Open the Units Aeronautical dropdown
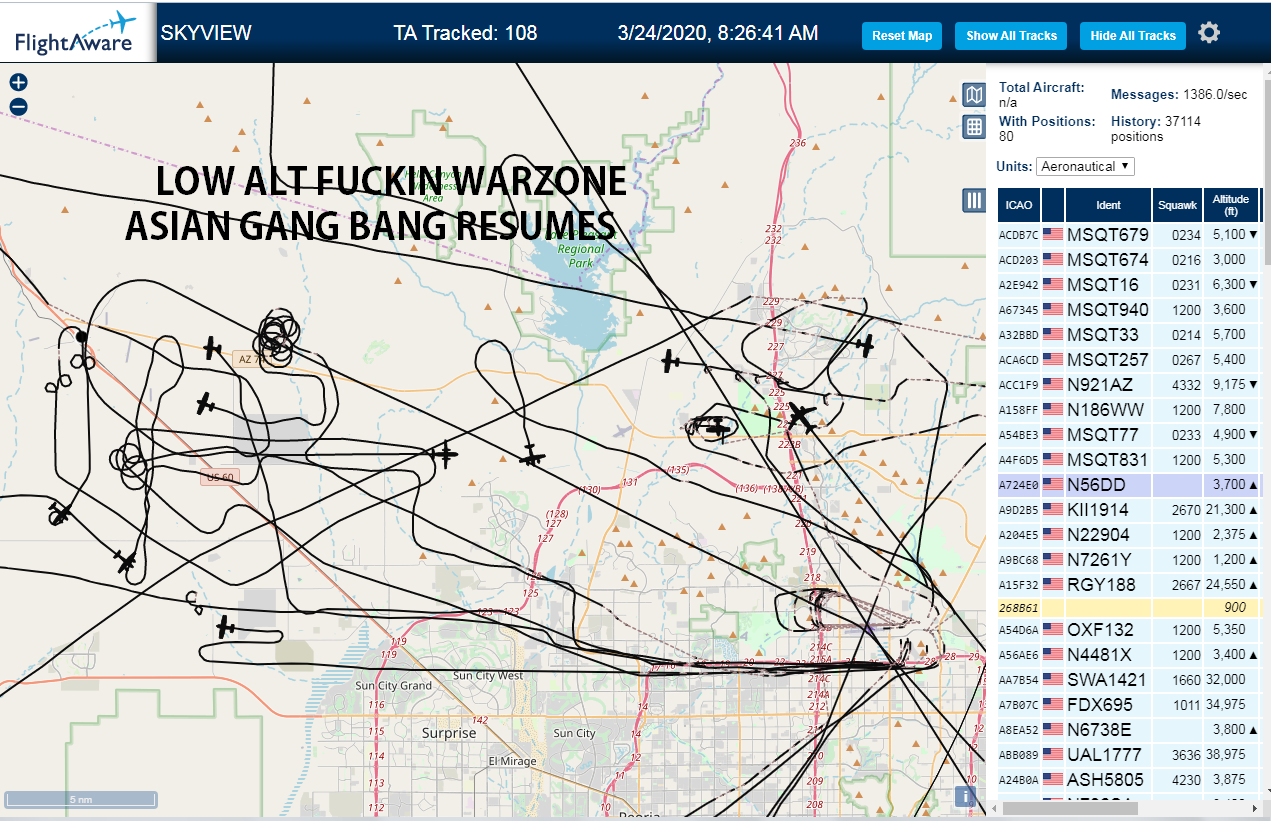 pos(1085,166)
